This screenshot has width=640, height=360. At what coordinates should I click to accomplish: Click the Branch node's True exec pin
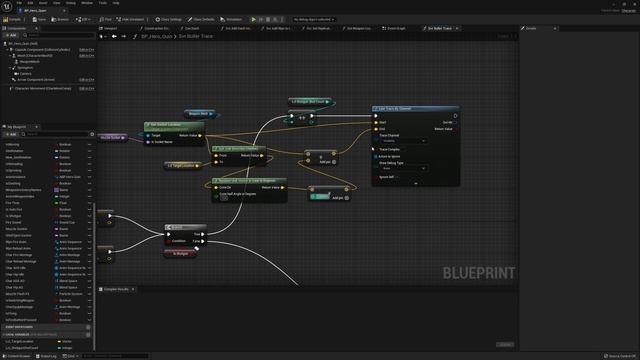coord(202,234)
